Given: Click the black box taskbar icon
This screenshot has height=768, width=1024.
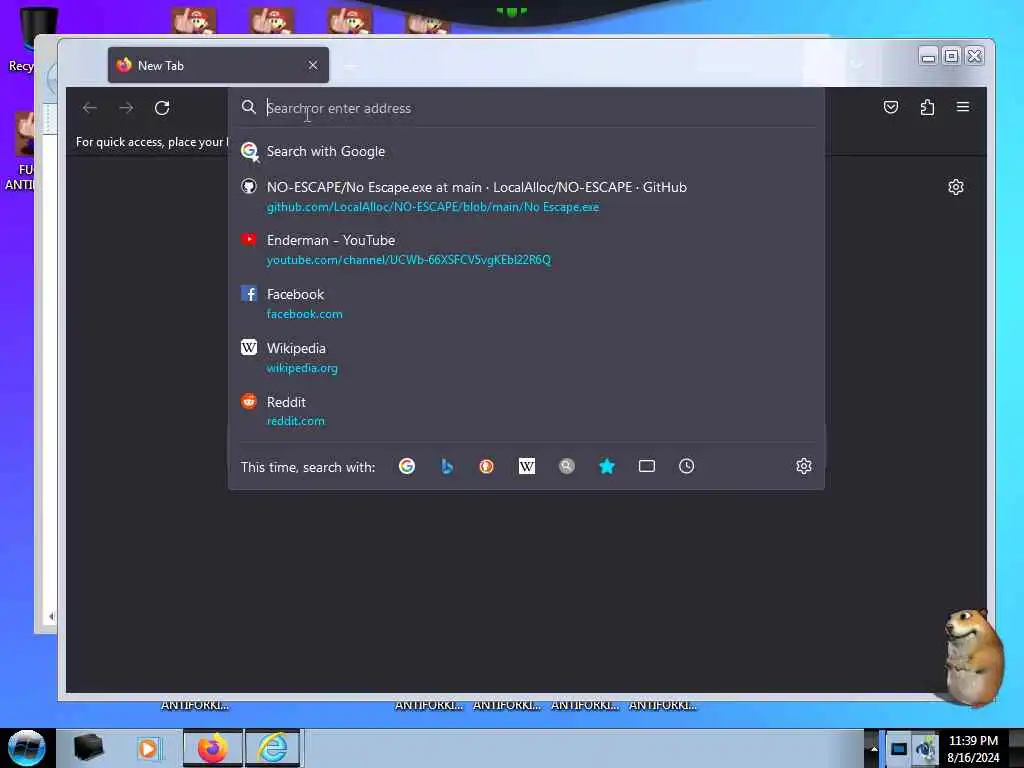Looking at the screenshot, I should pos(88,748).
